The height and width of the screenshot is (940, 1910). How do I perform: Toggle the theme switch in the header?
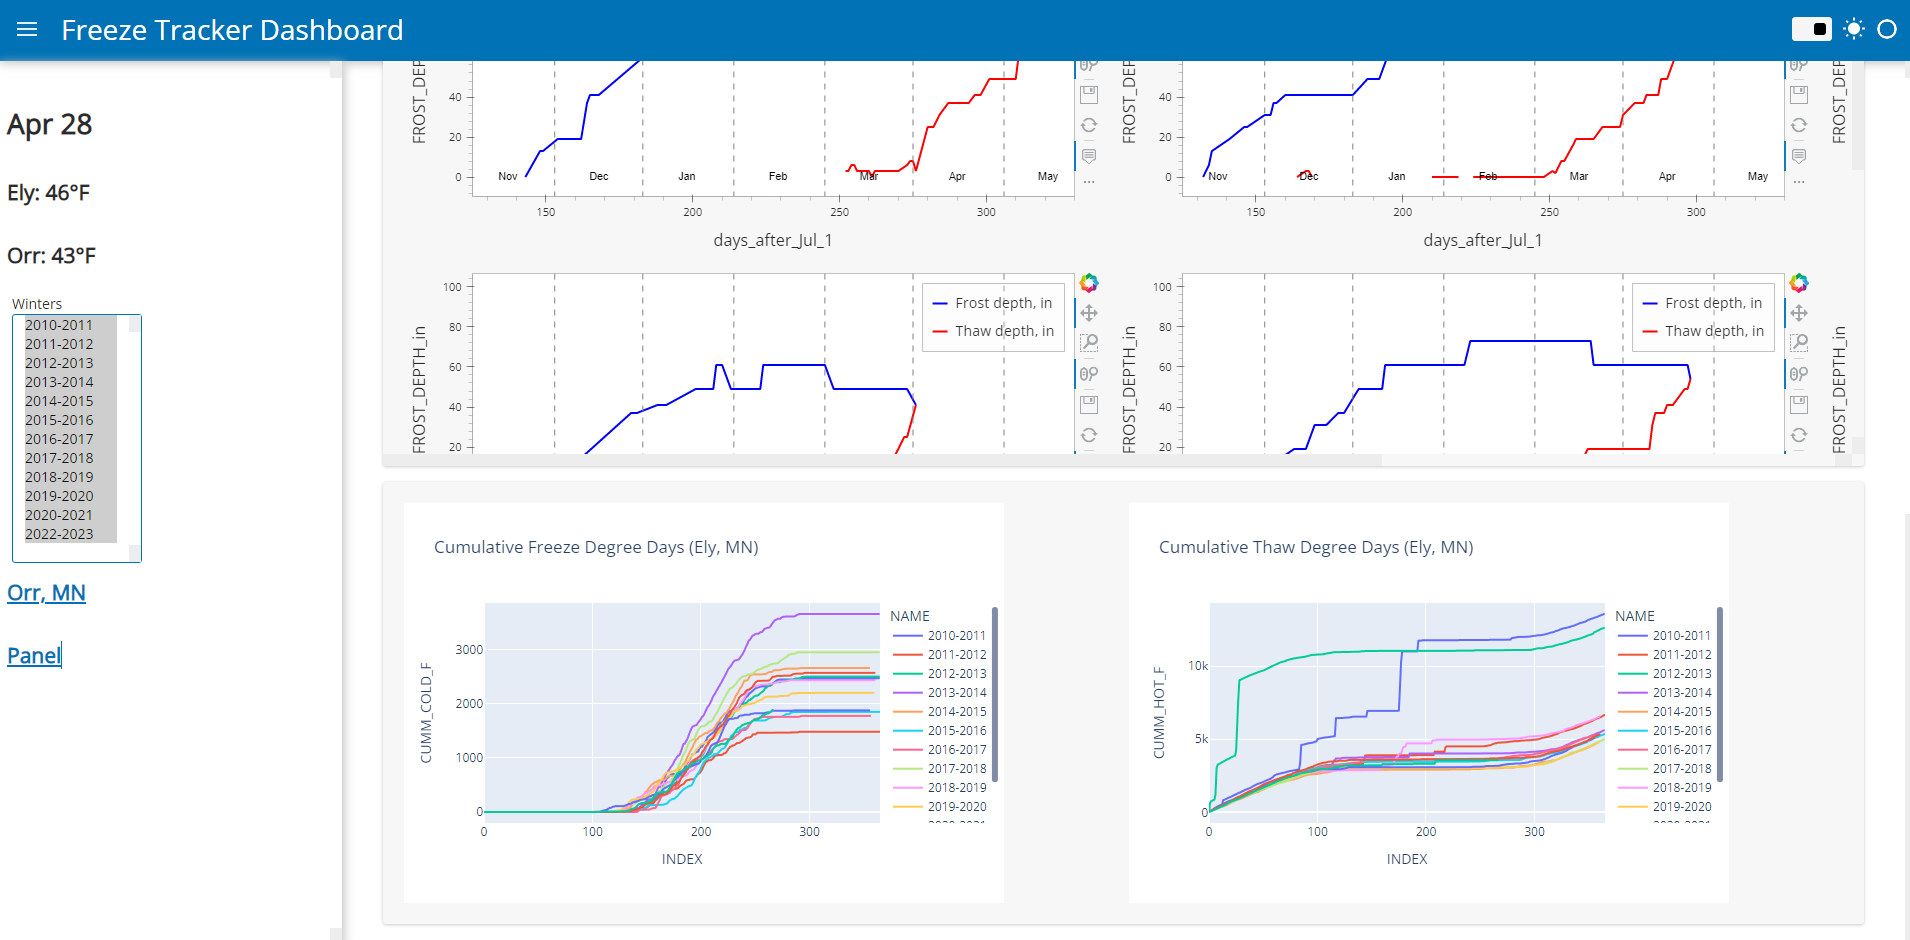coord(1811,29)
